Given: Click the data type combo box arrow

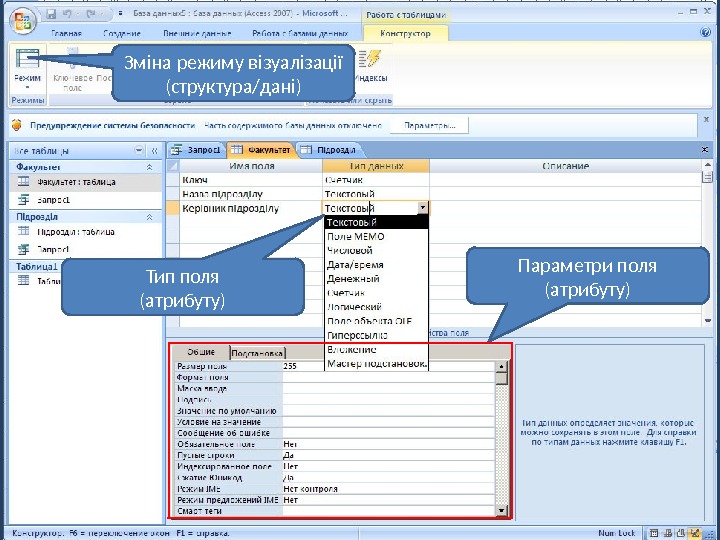Looking at the screenshot, I should (423, 208).
